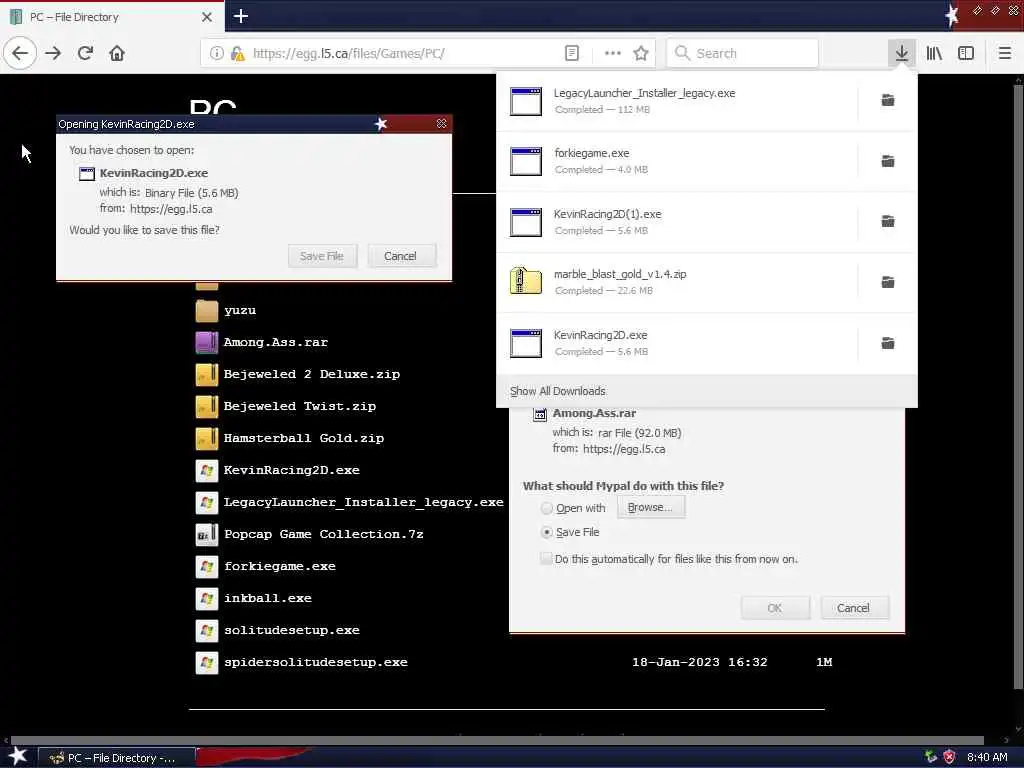Download inkball.exe

(x=268, y=598)
